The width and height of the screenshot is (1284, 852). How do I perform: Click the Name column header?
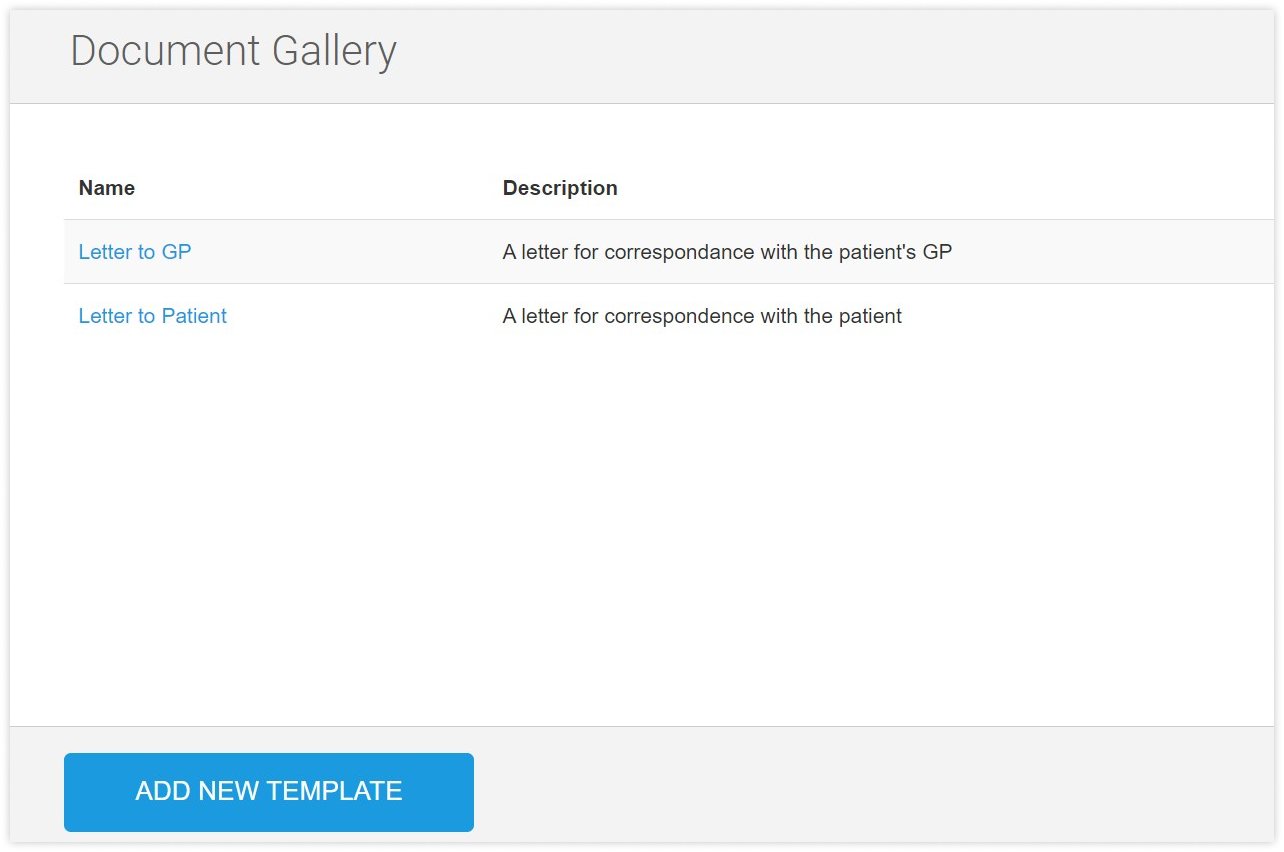(x=106, y=188)
